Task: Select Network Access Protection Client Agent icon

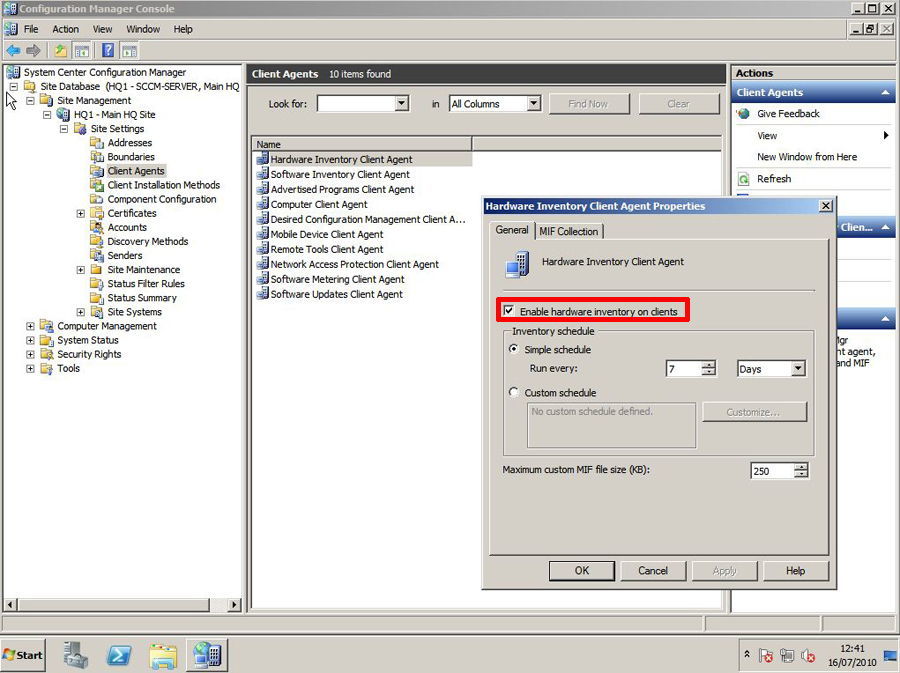Action: click(262, 263)
